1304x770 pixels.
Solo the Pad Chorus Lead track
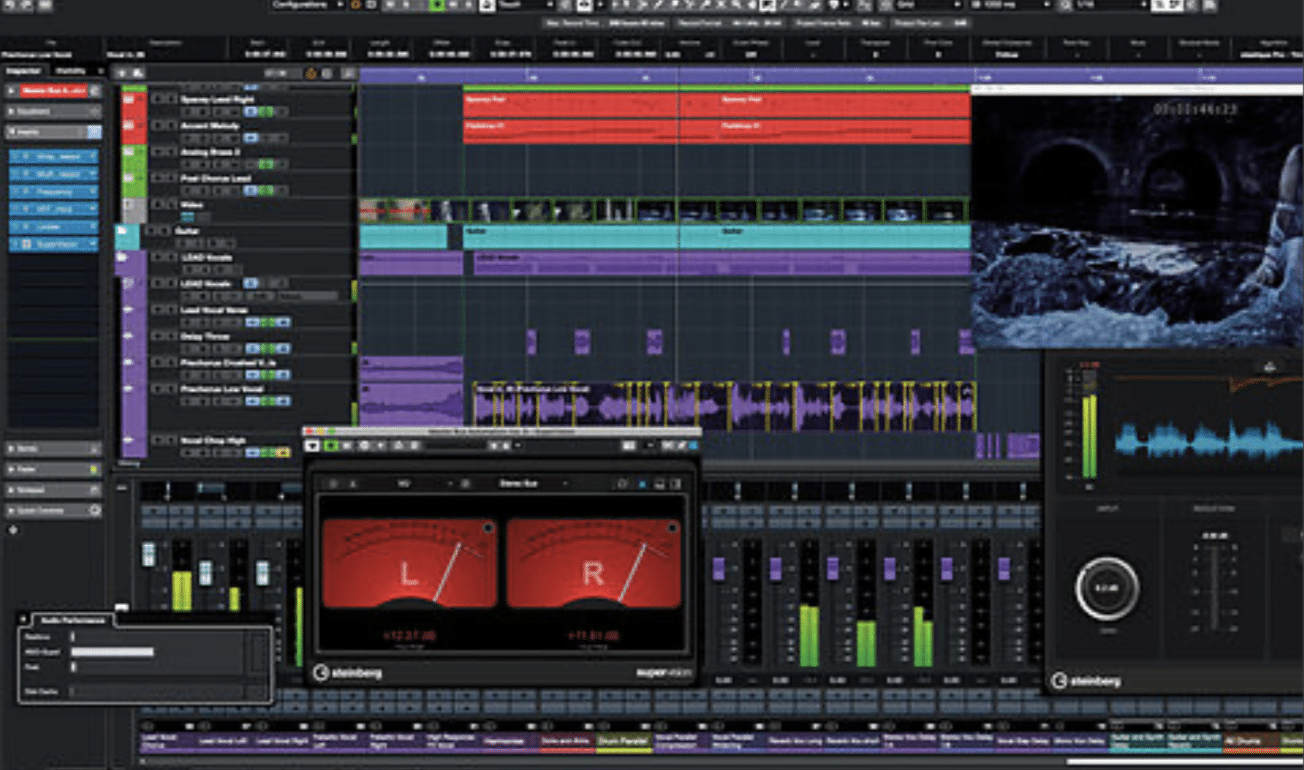click(170, 178)
